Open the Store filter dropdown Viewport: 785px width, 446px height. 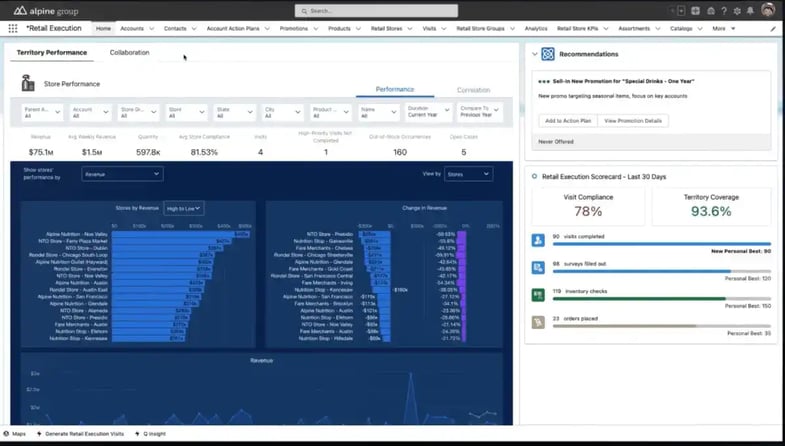click(x=186, y=112)
